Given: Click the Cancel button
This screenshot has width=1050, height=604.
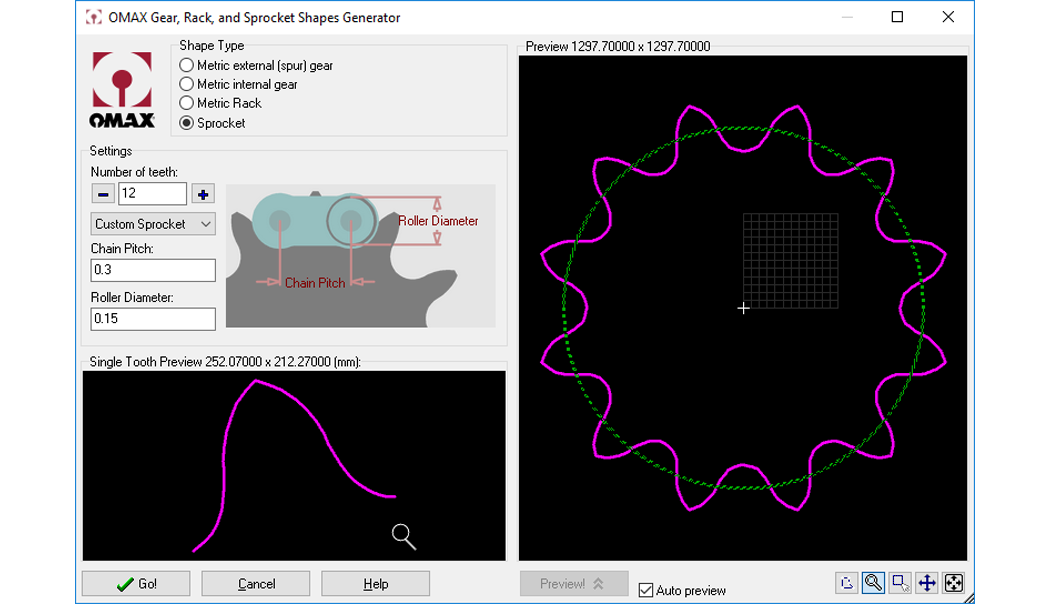Looking at the screenshot, I should pyautogui.click(x=256, y=584).
